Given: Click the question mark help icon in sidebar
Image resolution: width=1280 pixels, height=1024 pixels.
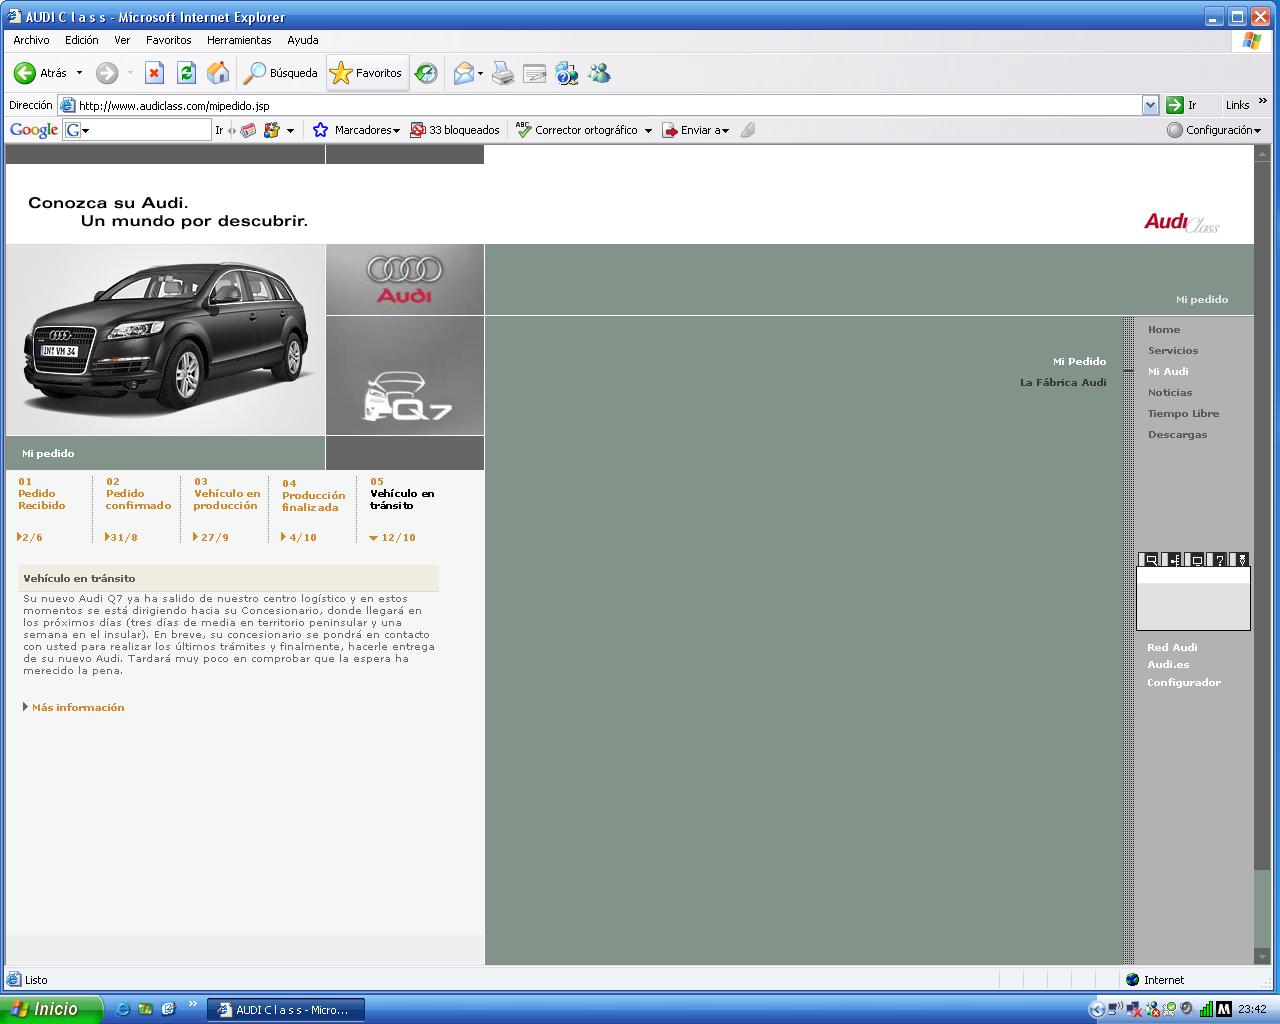Looking at the screenshot, I should click(1219, 560).
